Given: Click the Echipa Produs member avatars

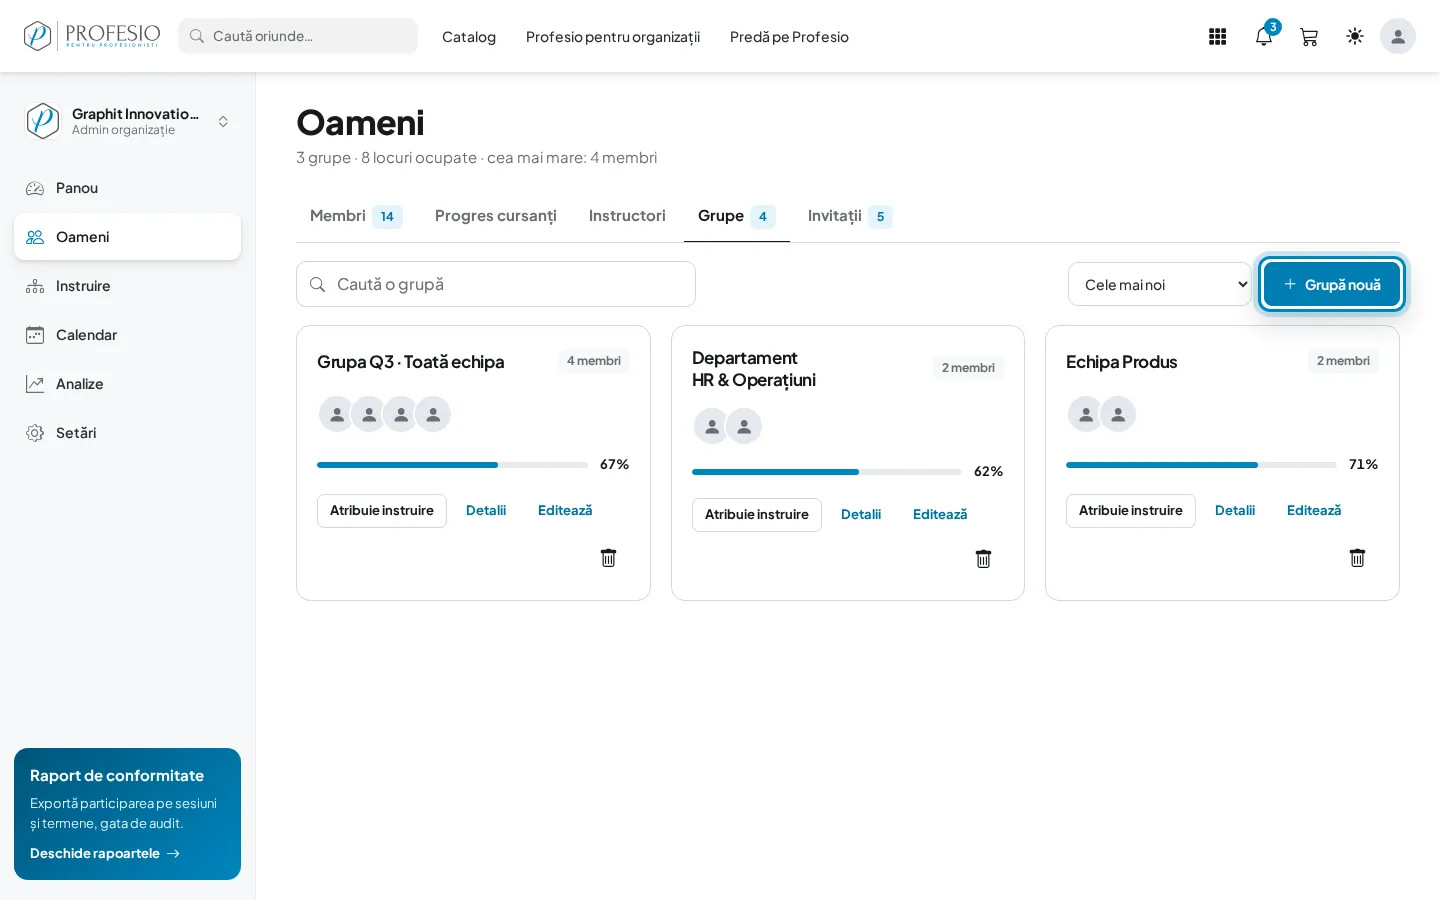Looking at the screenshot, I should click(x=1102, y=414).
